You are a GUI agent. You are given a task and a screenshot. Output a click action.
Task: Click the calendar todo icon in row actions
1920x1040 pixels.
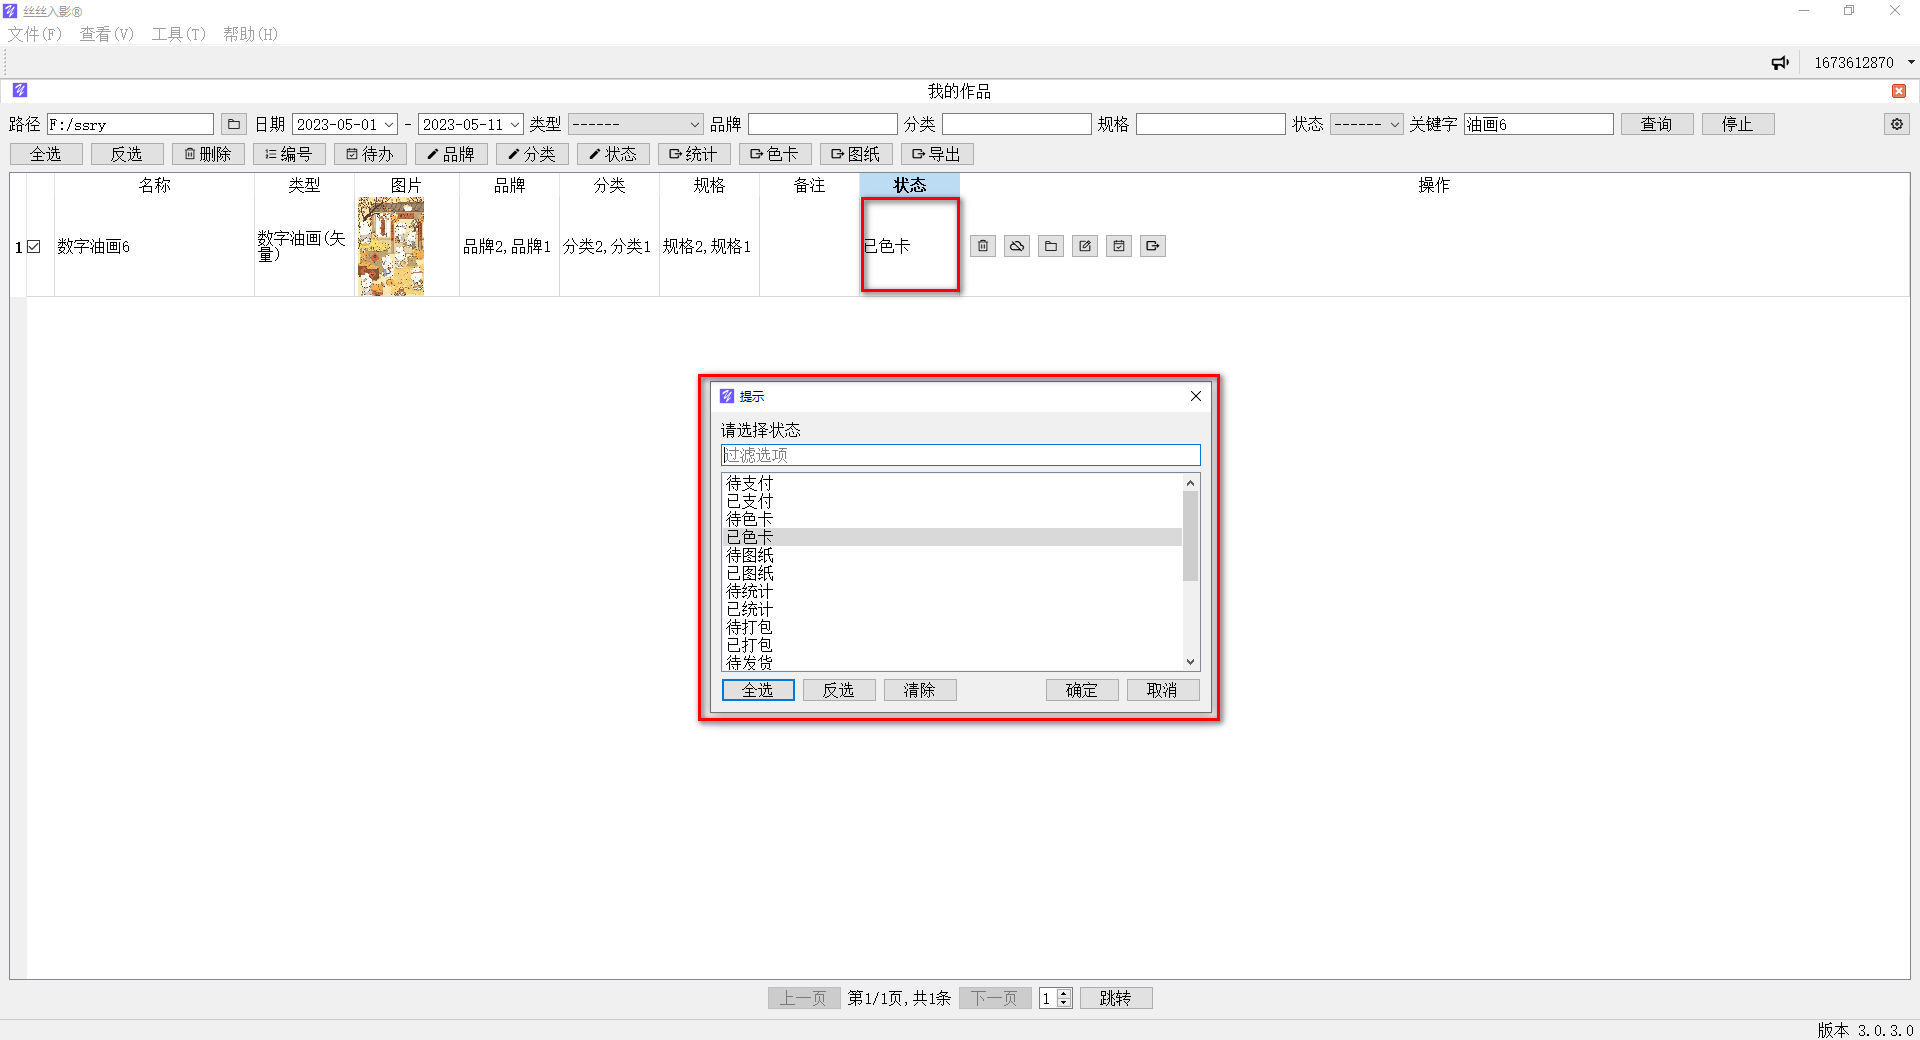(x=1119, y=246)
